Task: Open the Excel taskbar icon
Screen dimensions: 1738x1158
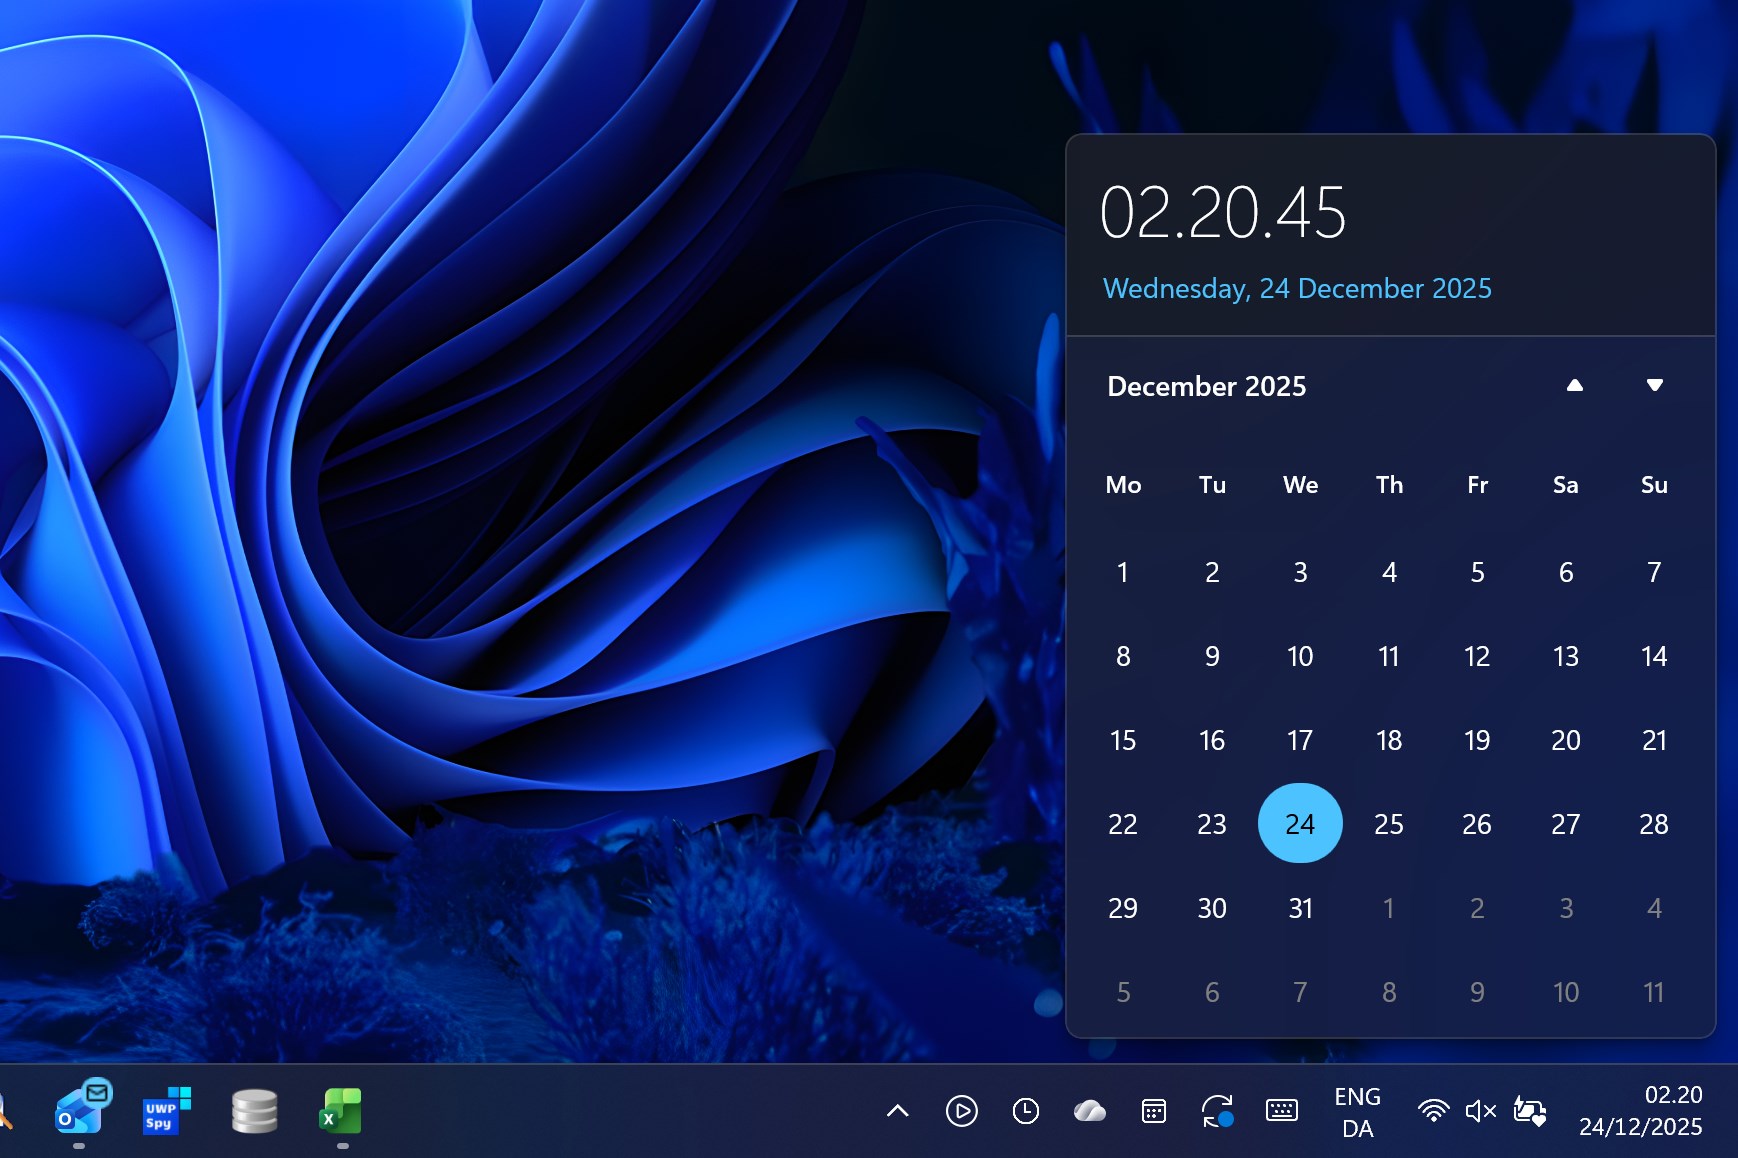Action: coord(341,1111)
